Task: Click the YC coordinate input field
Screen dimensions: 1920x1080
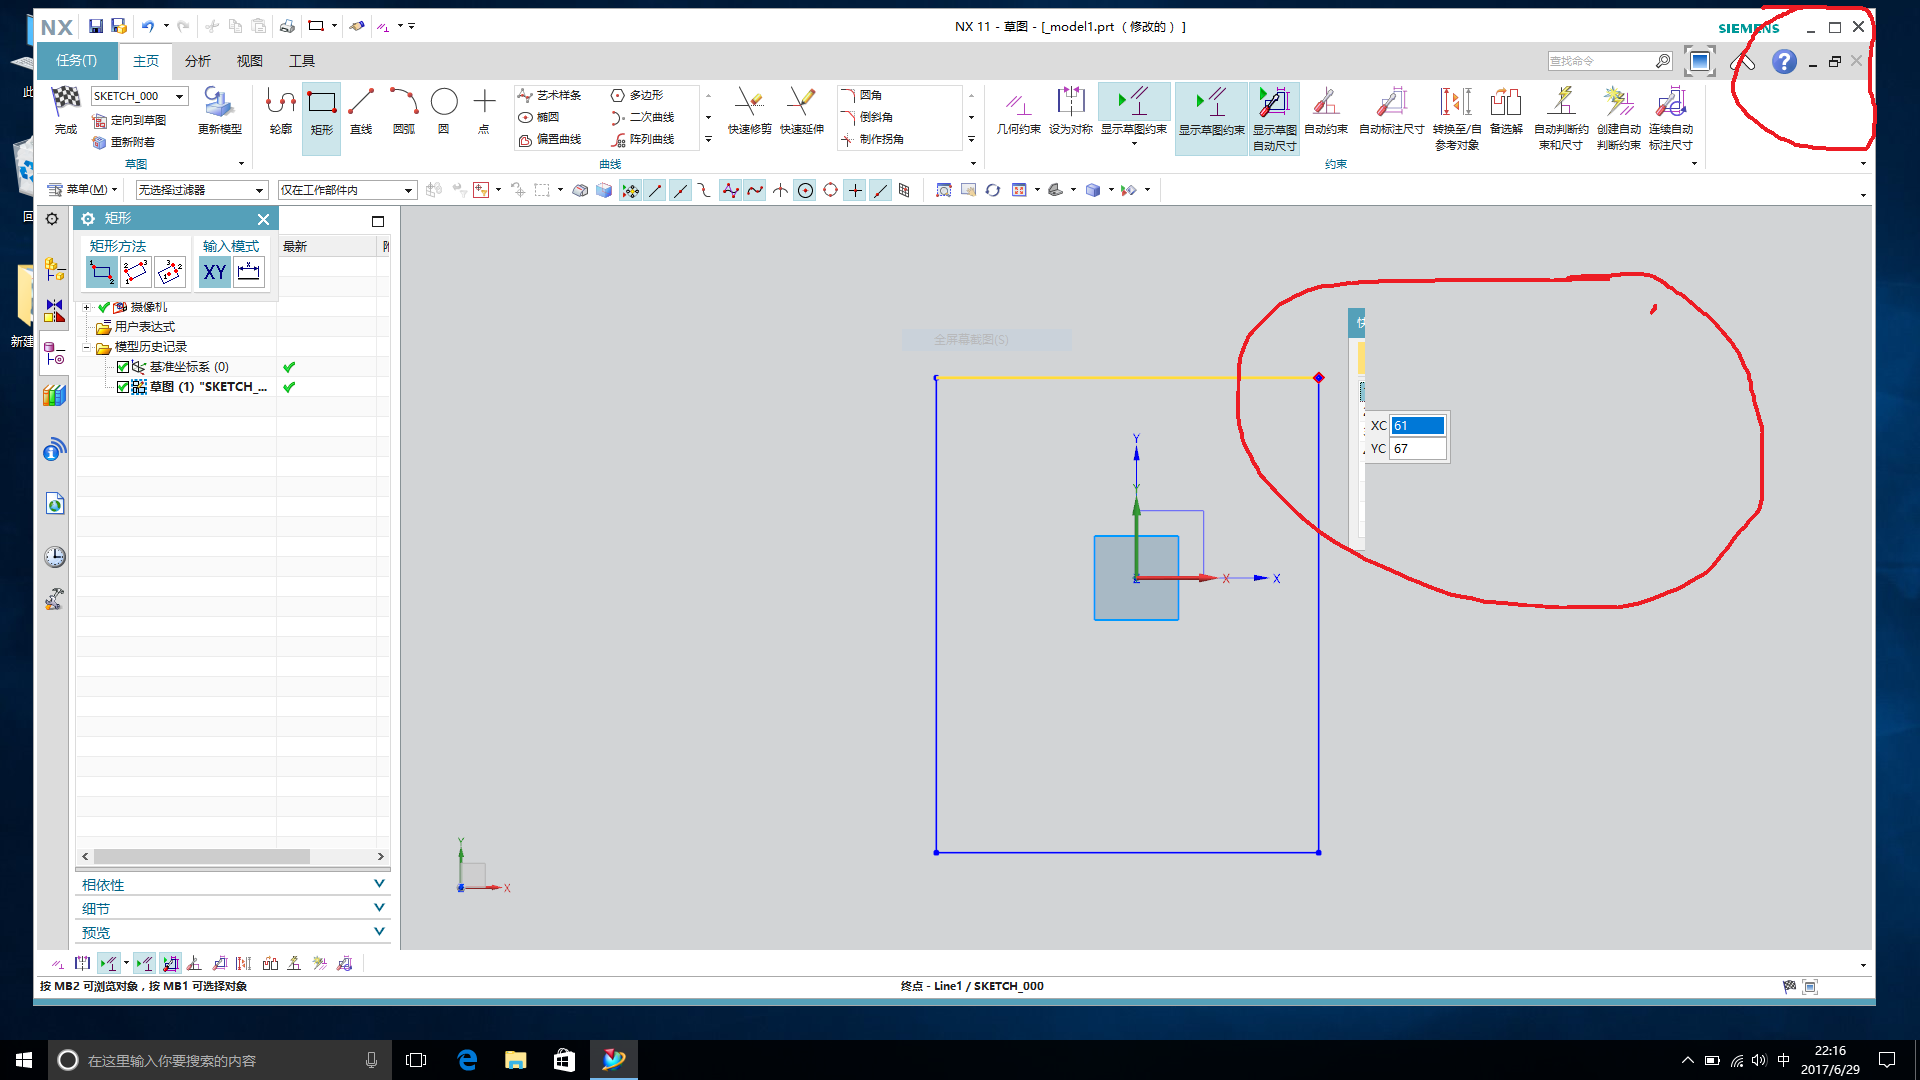Action: coord(1417,449)
